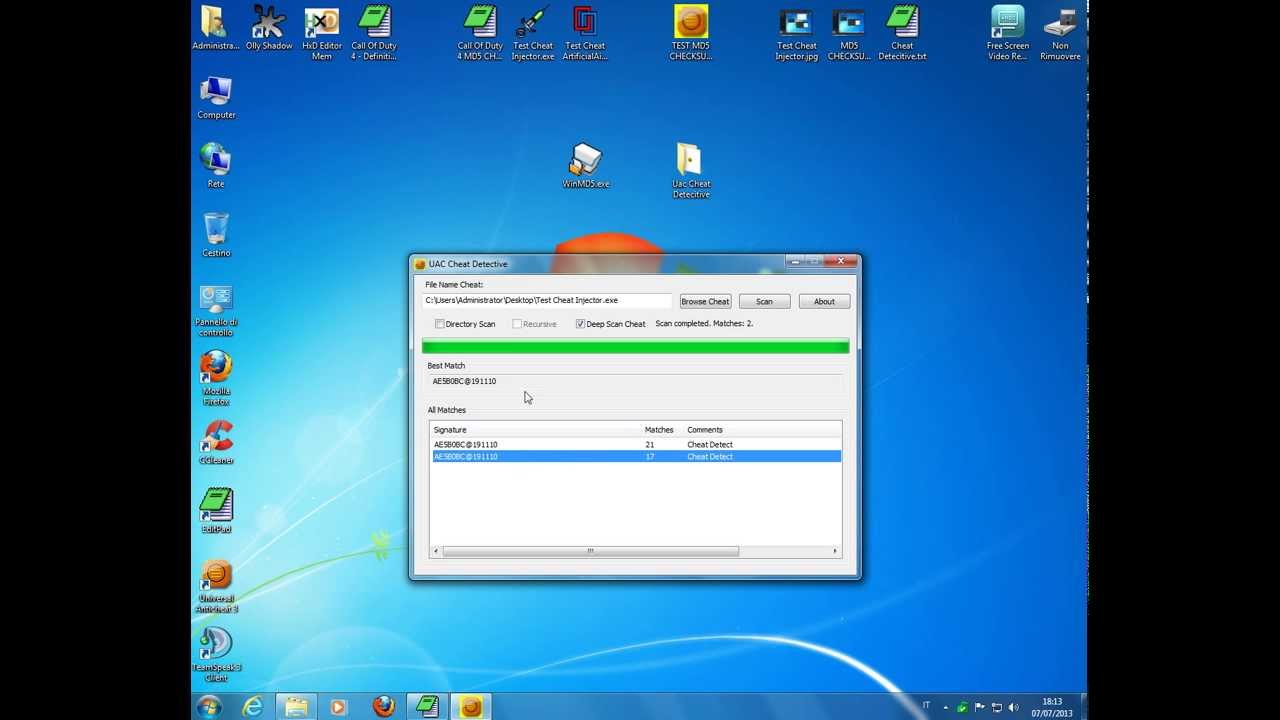Open Windows Explorer folder taskbar button
Viewport: 1280px width, 720px height.
(x=296, y=707)
